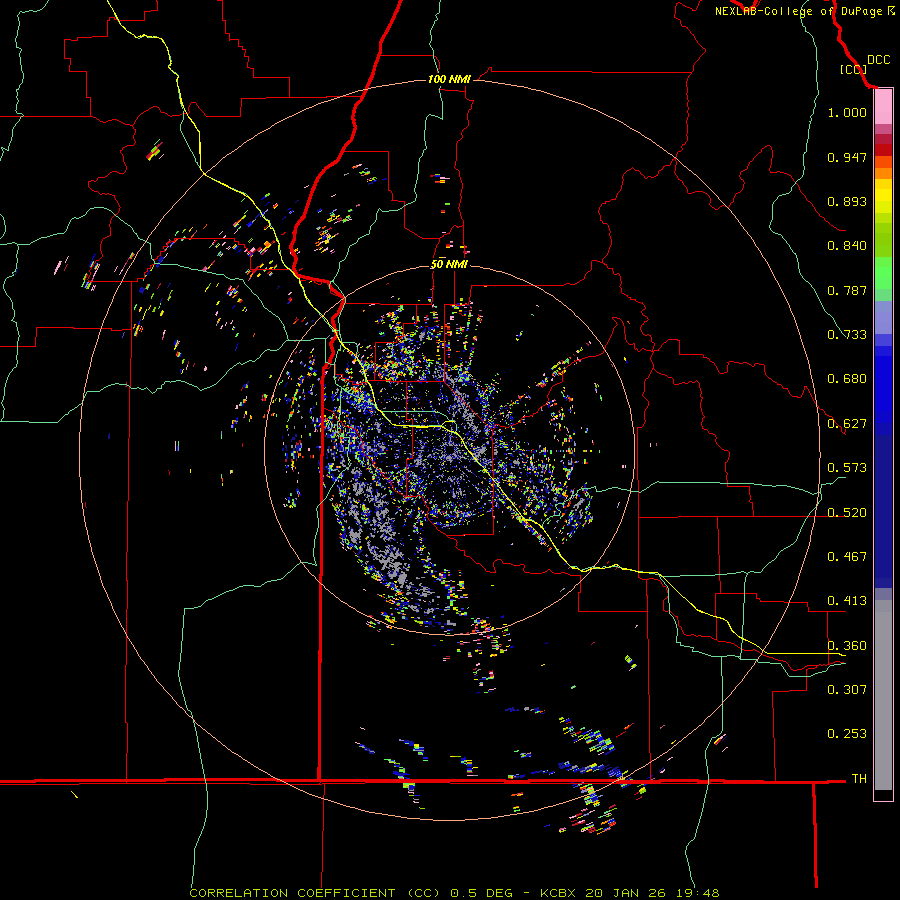900x900 pixels.
Task: Pick the red band near 0.947 on the scale
Action: (x=883, y=150)
